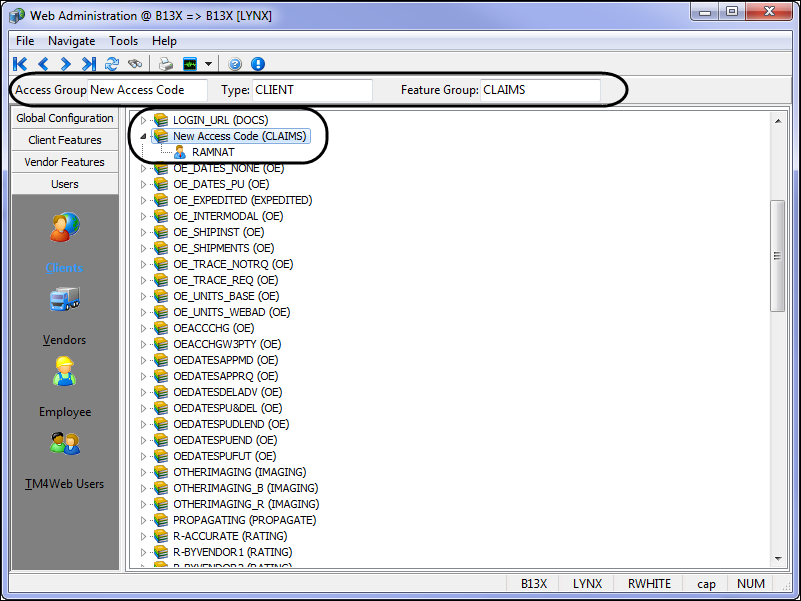801x601 pixels.
Task: Click the OEDATESPUFUT group books icon
Action: point(161,456)
